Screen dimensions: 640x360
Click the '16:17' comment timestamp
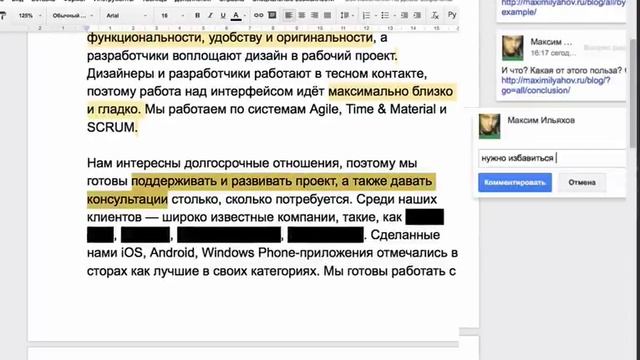tap(553, 53)
